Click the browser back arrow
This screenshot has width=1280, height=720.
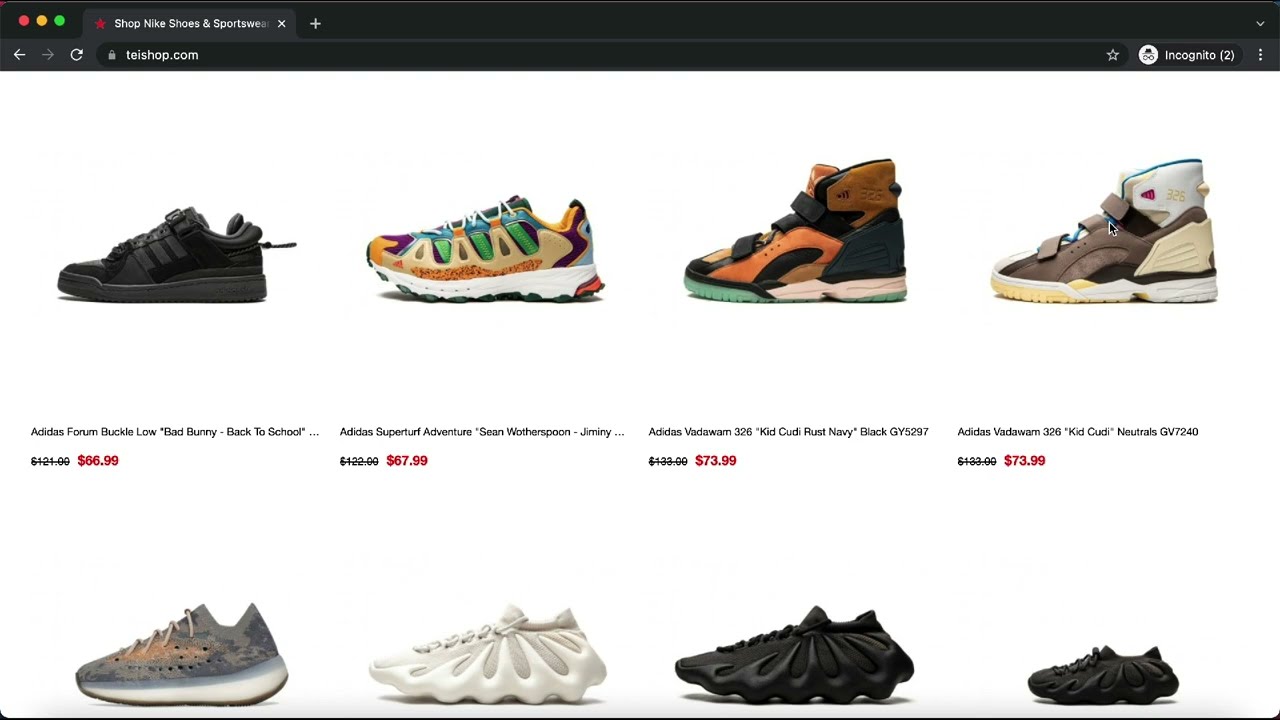[19, 55]
